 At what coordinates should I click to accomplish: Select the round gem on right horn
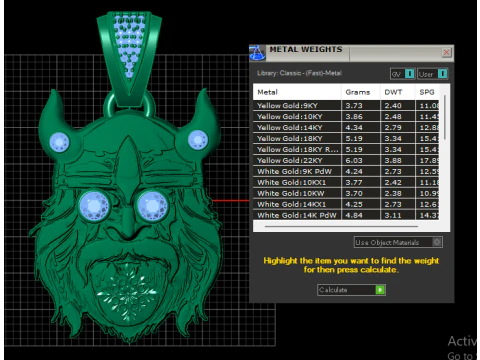click(198, 140)
